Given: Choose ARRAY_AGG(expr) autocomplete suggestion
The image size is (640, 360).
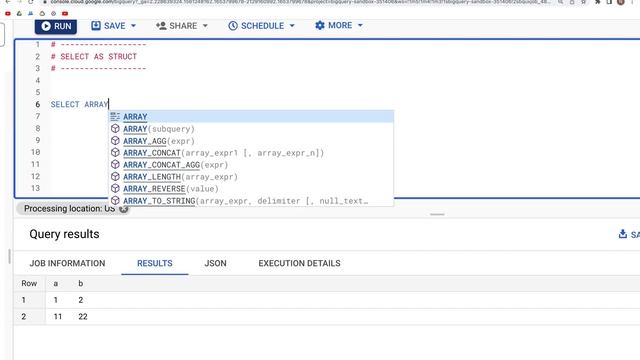Looking at the screenshot, I should point(251,141).
